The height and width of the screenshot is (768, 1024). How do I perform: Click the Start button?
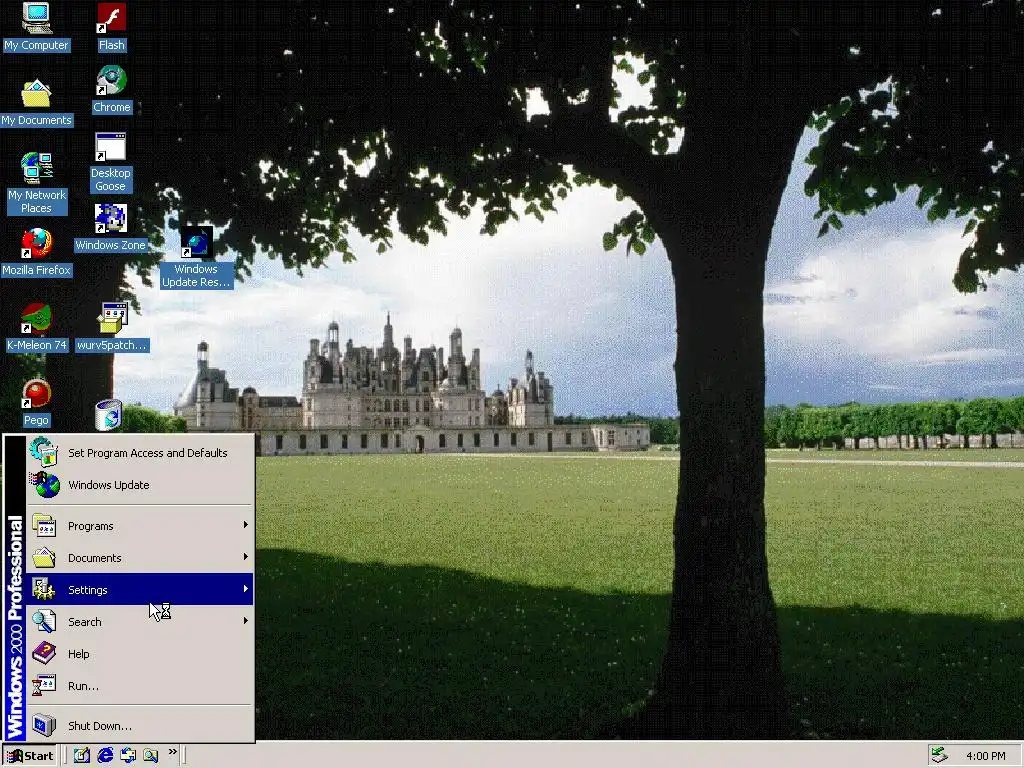pos(30,756)
